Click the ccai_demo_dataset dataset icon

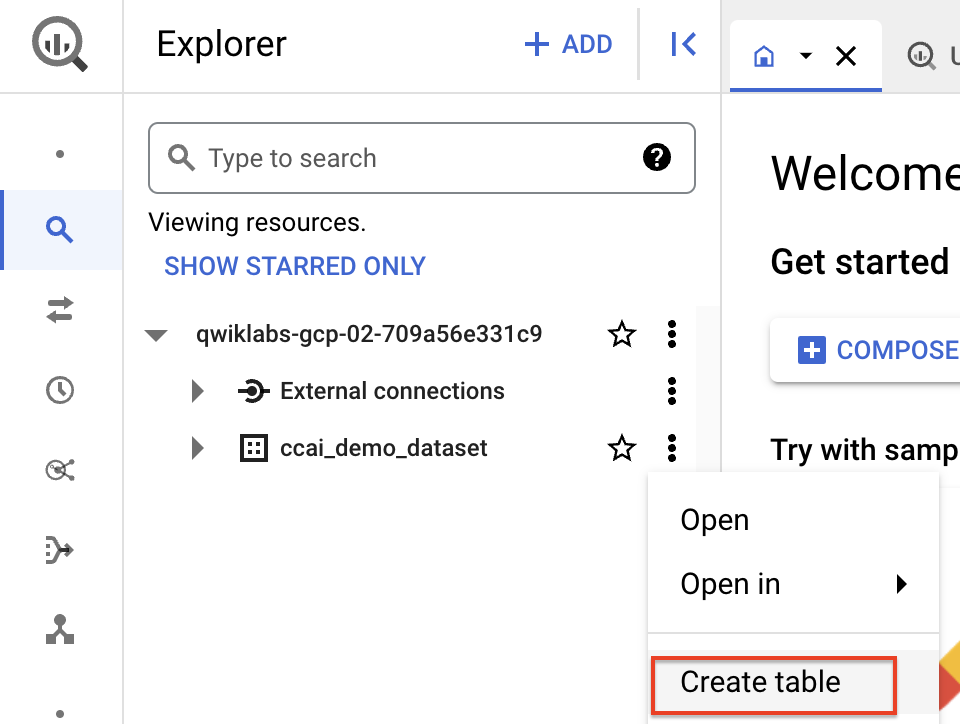click(x=253, y=448)
